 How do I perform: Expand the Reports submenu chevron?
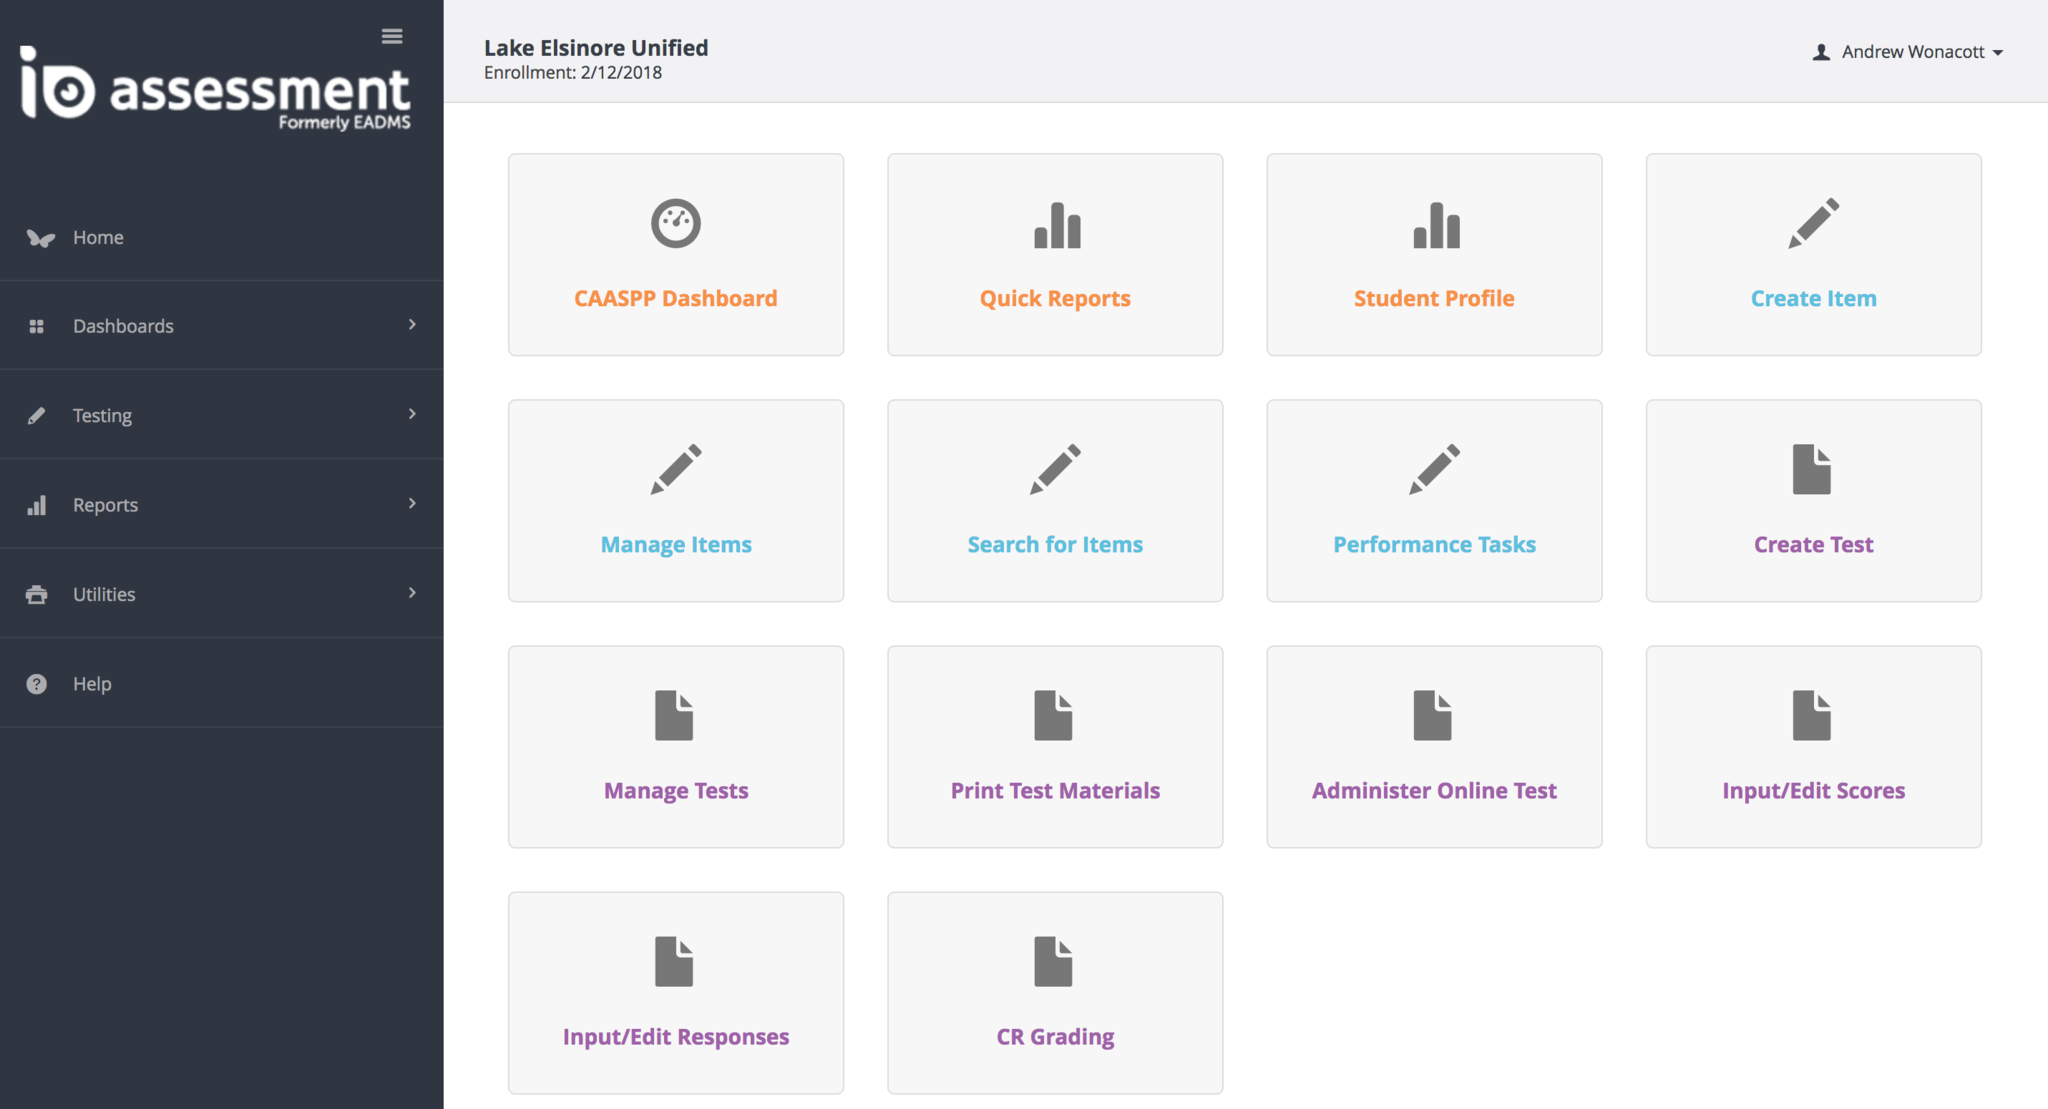tap(412, 503)
